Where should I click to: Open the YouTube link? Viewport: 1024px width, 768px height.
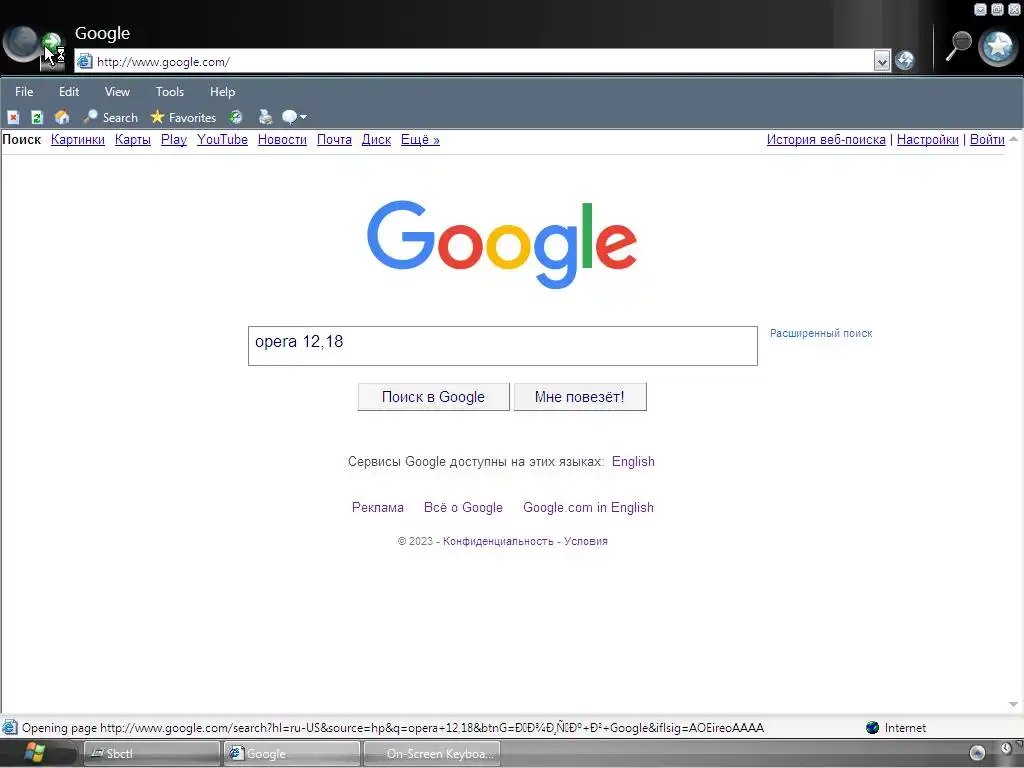pos(222,140)
